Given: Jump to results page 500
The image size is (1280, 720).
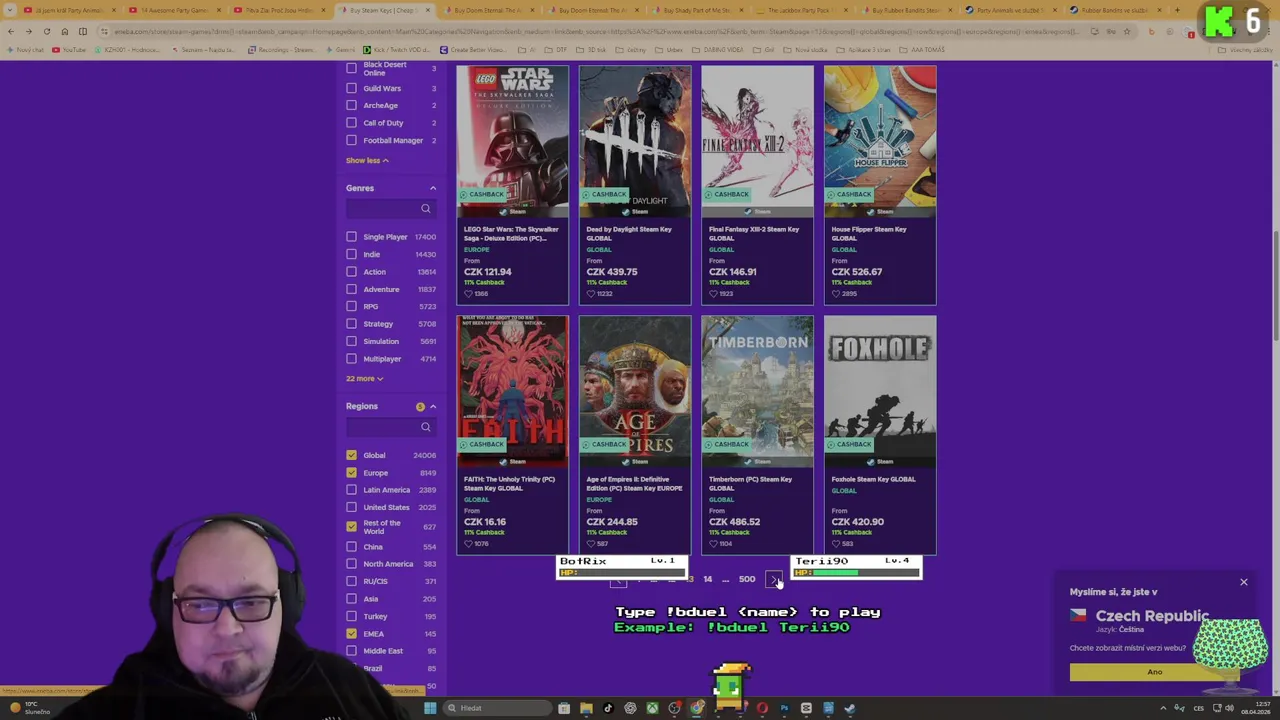Looking at the screenshot, I should (x=747, y=579).
